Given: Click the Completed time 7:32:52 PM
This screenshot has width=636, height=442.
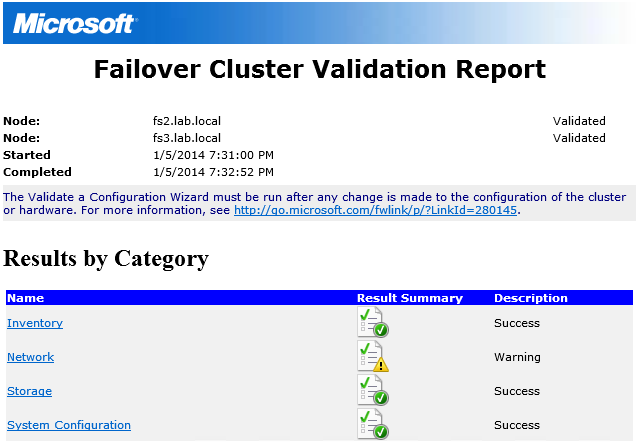Looking at the screenshot, I should click(x=207, y=172).
